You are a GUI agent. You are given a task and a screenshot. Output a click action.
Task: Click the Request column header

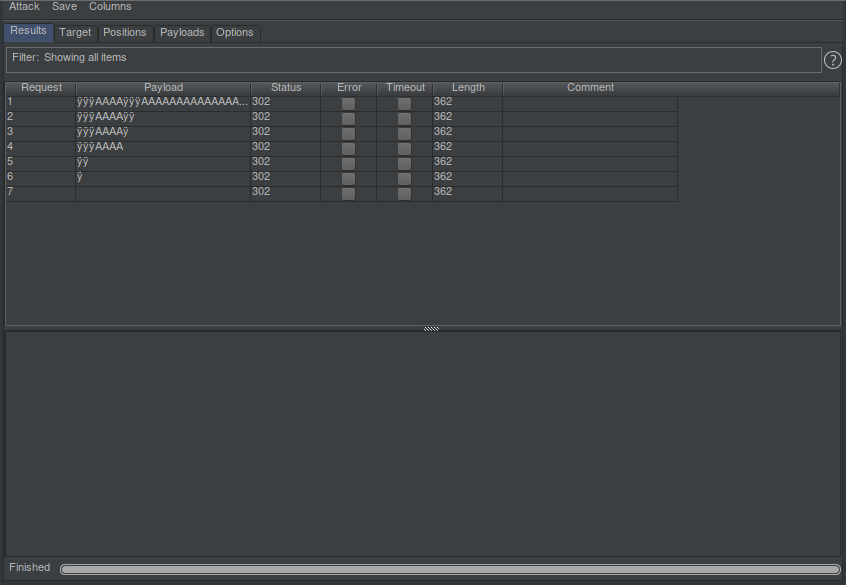tap(41, 88)
